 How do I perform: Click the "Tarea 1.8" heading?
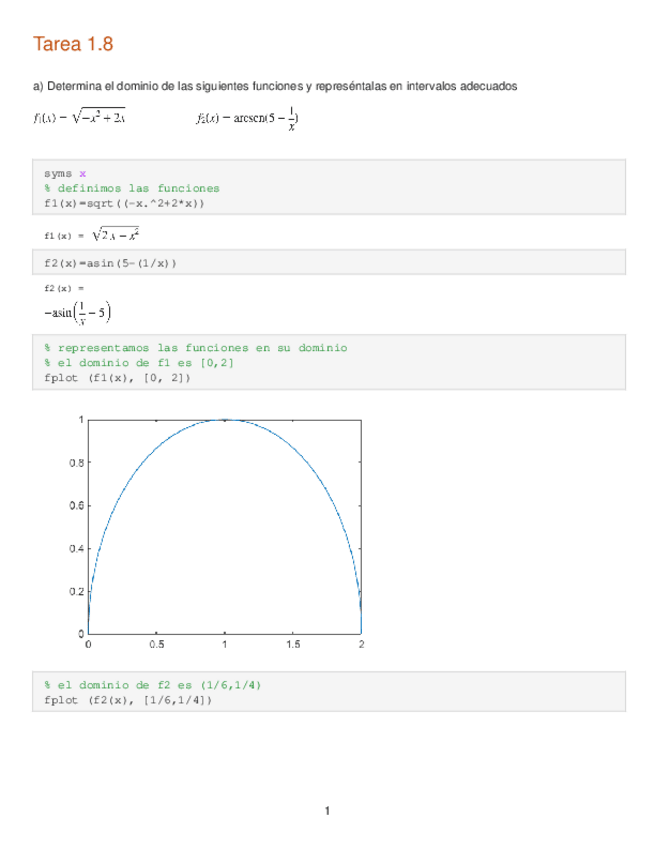click(x=73, y=44)
